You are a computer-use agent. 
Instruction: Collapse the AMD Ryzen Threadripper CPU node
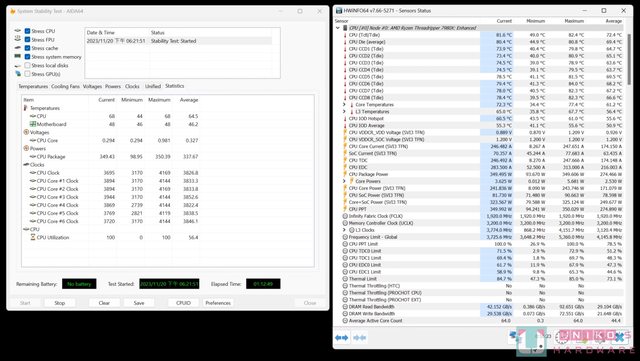pyautogui.click(x=338, y=28)
